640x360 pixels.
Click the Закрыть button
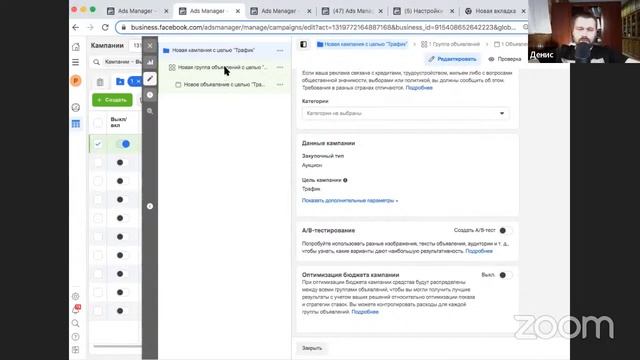[312, 348]
